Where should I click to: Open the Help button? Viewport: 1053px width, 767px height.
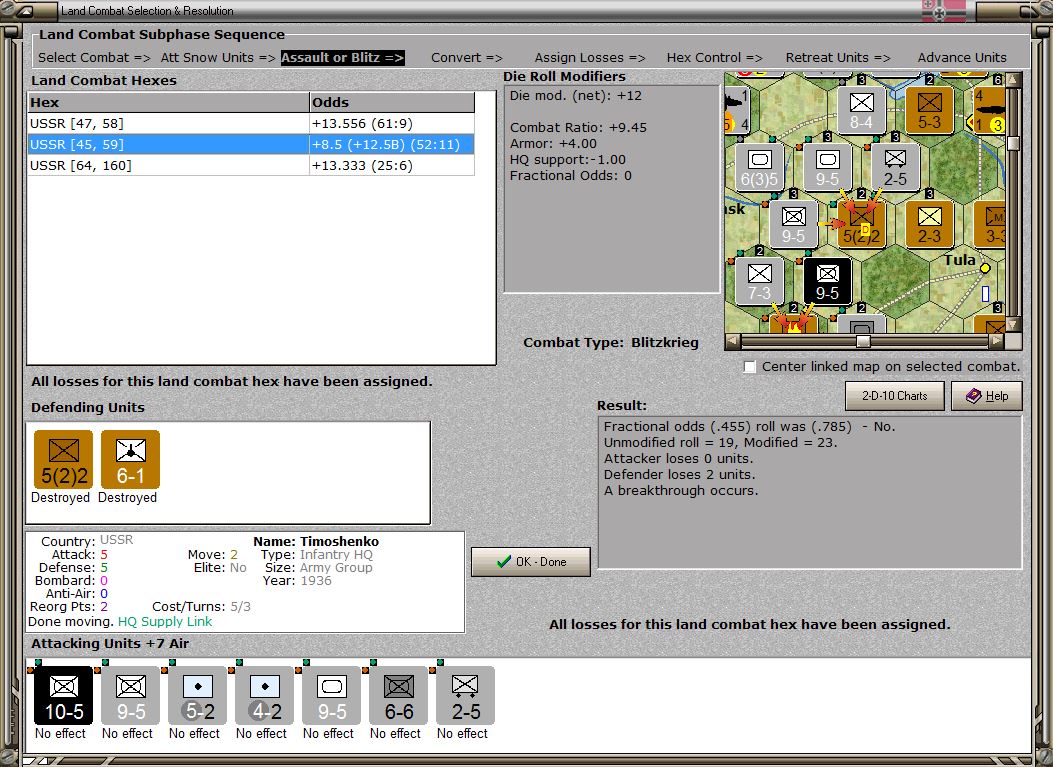click(x=986, y=396)
